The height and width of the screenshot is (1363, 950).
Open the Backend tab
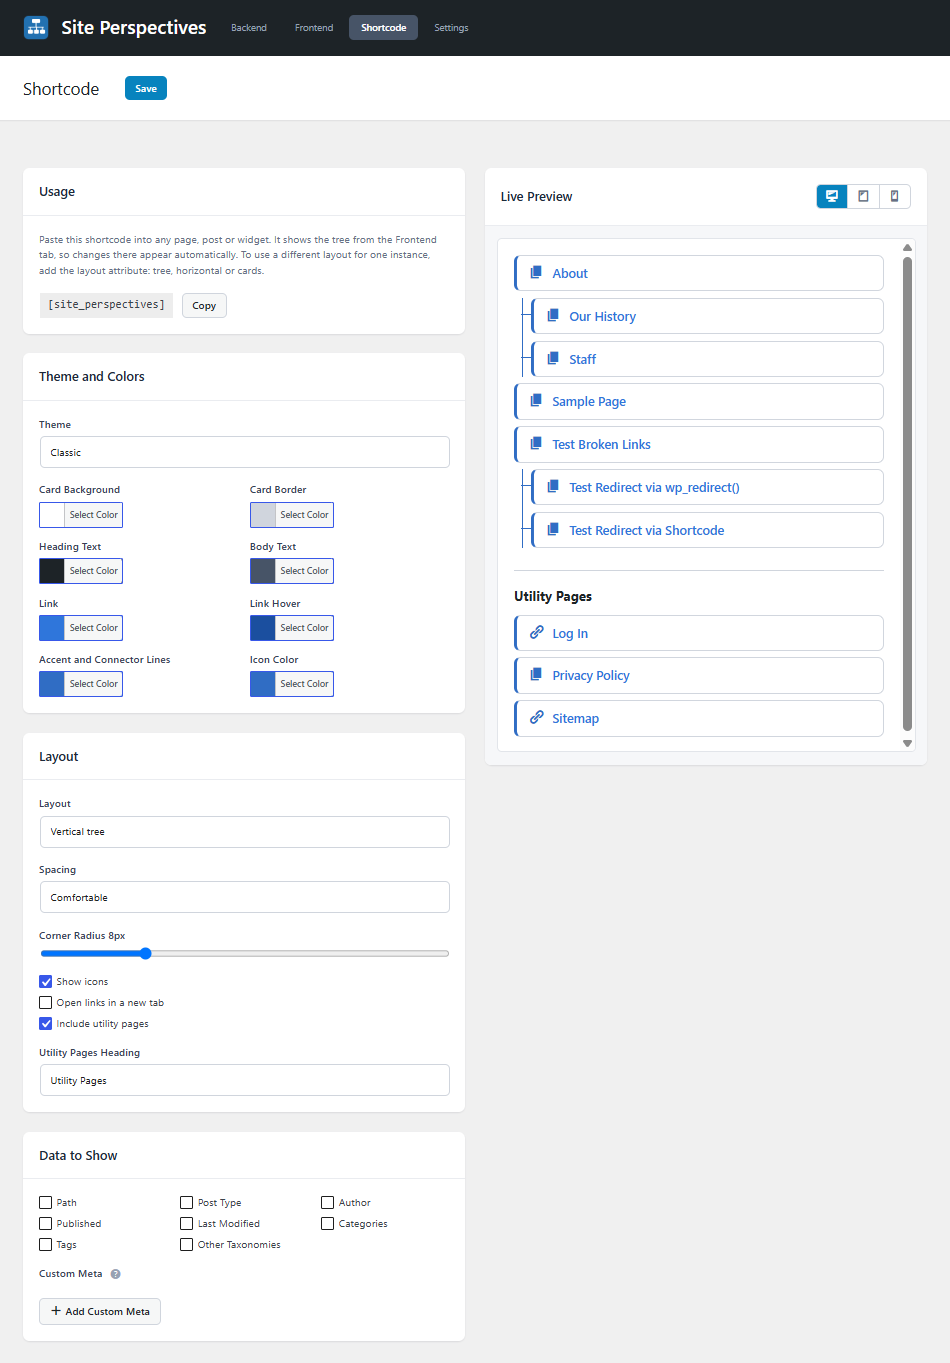[x=249, y=28]
